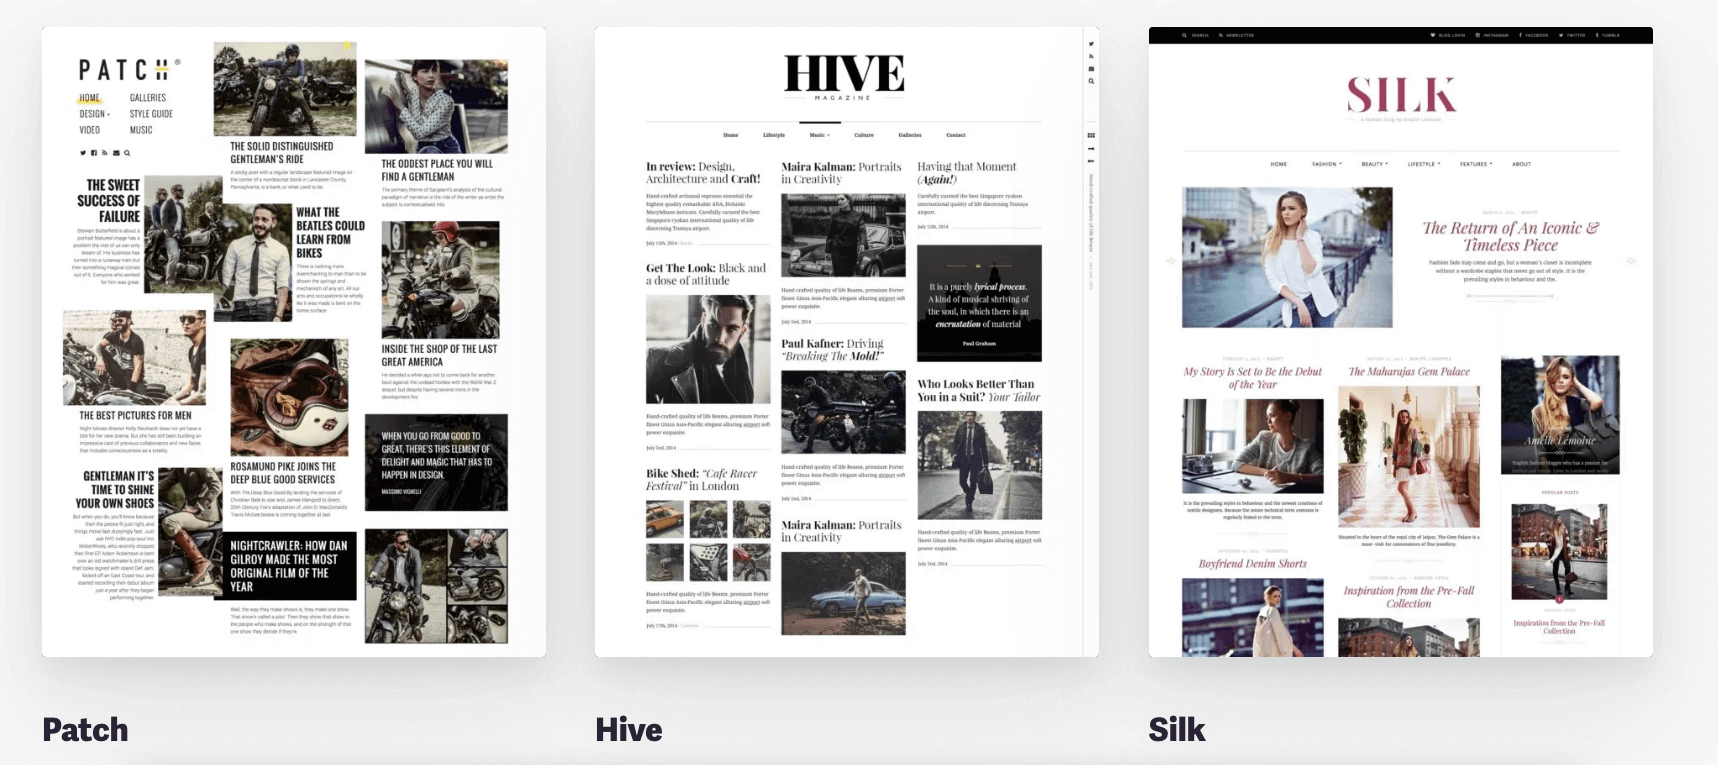Click 'Boyfriend Denim Shorts' heading in Silk

pos(1253,564)
